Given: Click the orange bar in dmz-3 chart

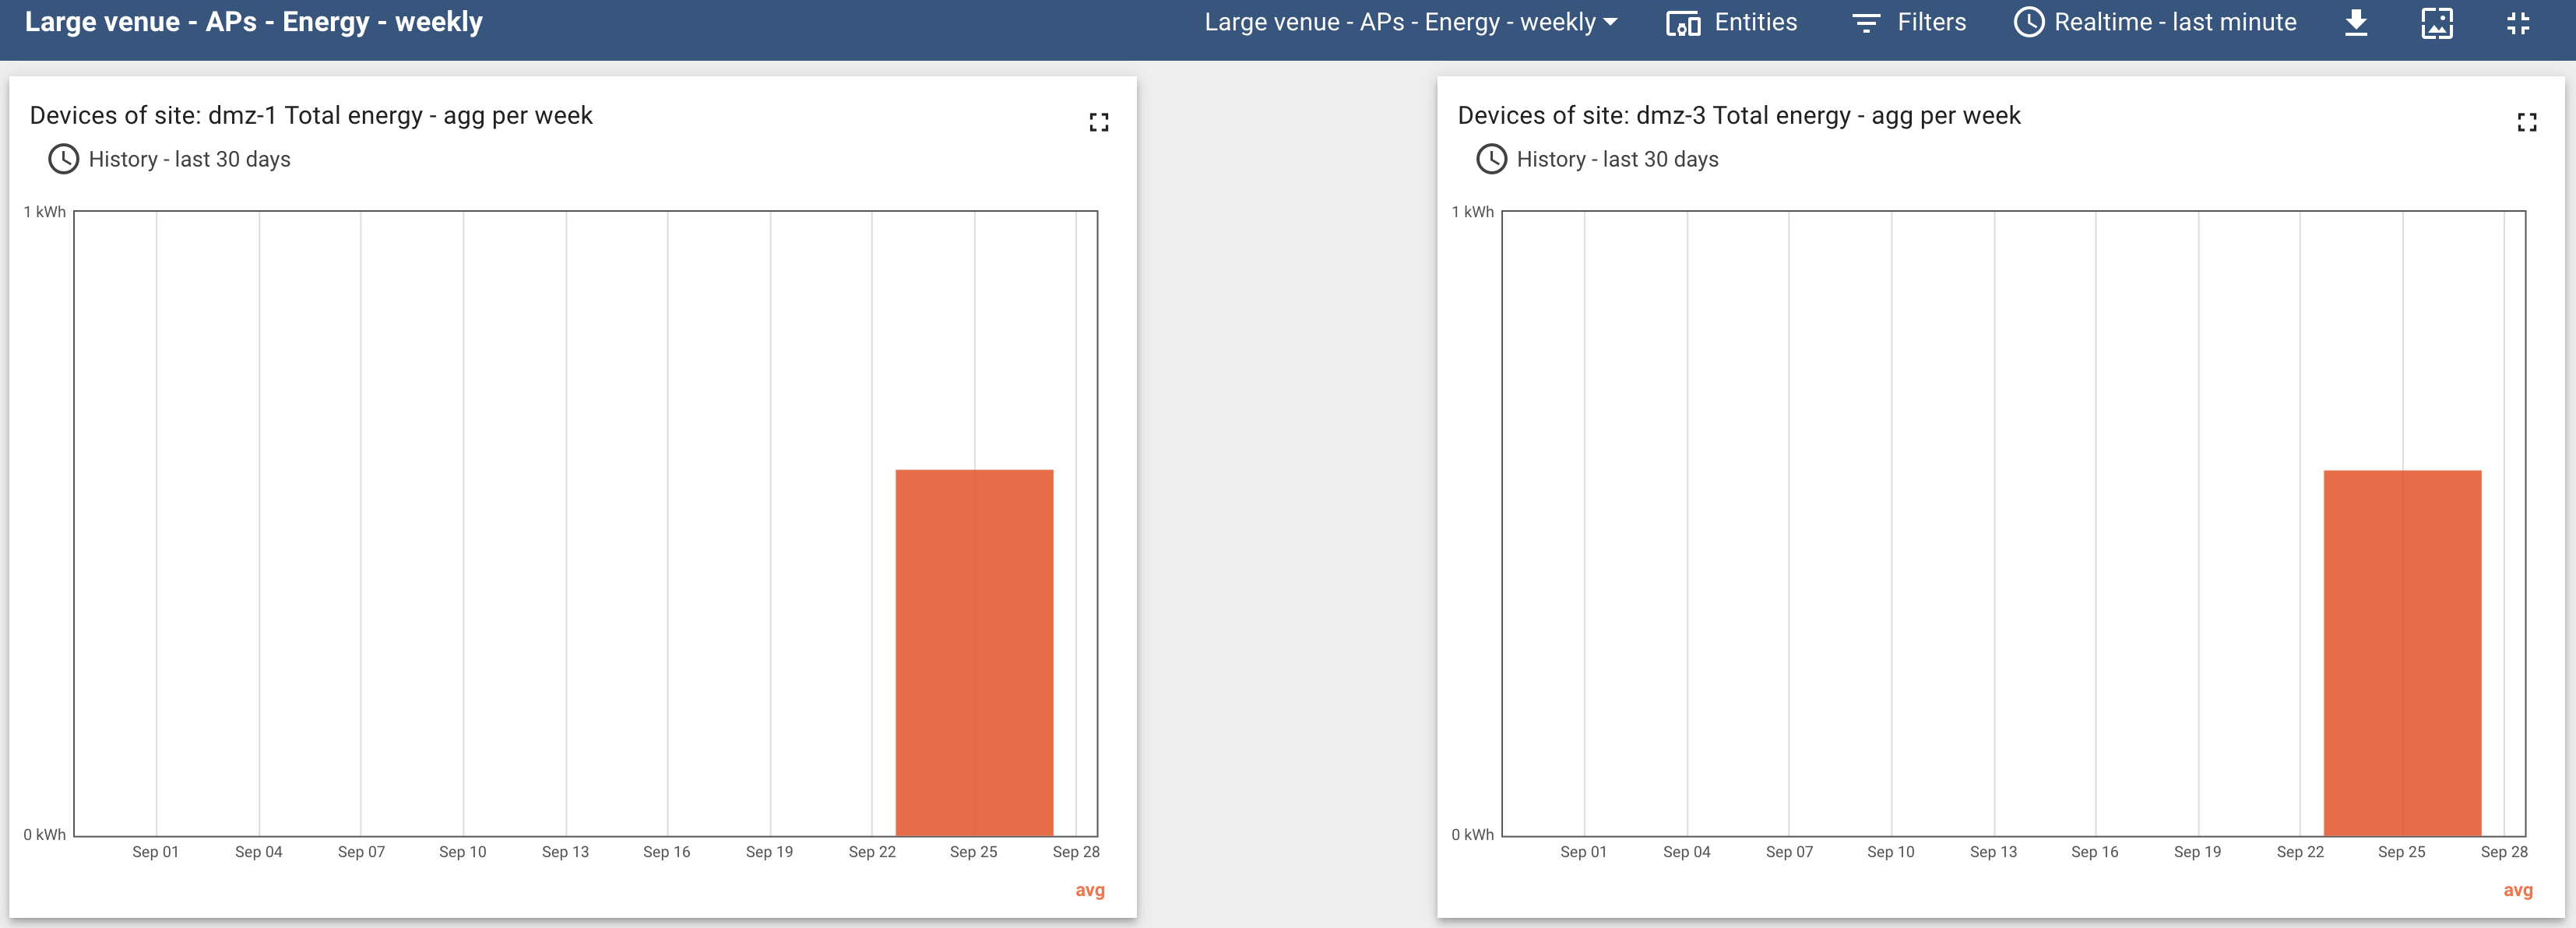Looking at the screenshot, I should click(2402, 652).
